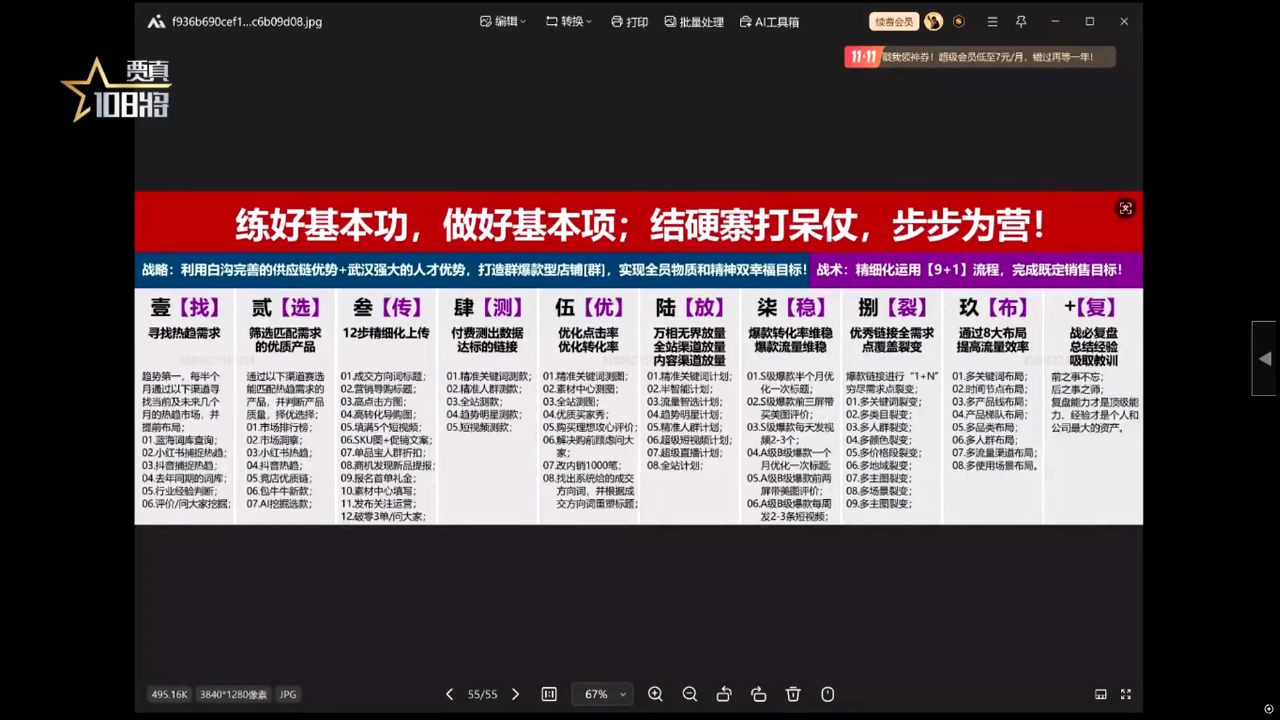1280x720 pixels.
Task: Click the zoom out magnifier icon
Action: tap(690, 694)
